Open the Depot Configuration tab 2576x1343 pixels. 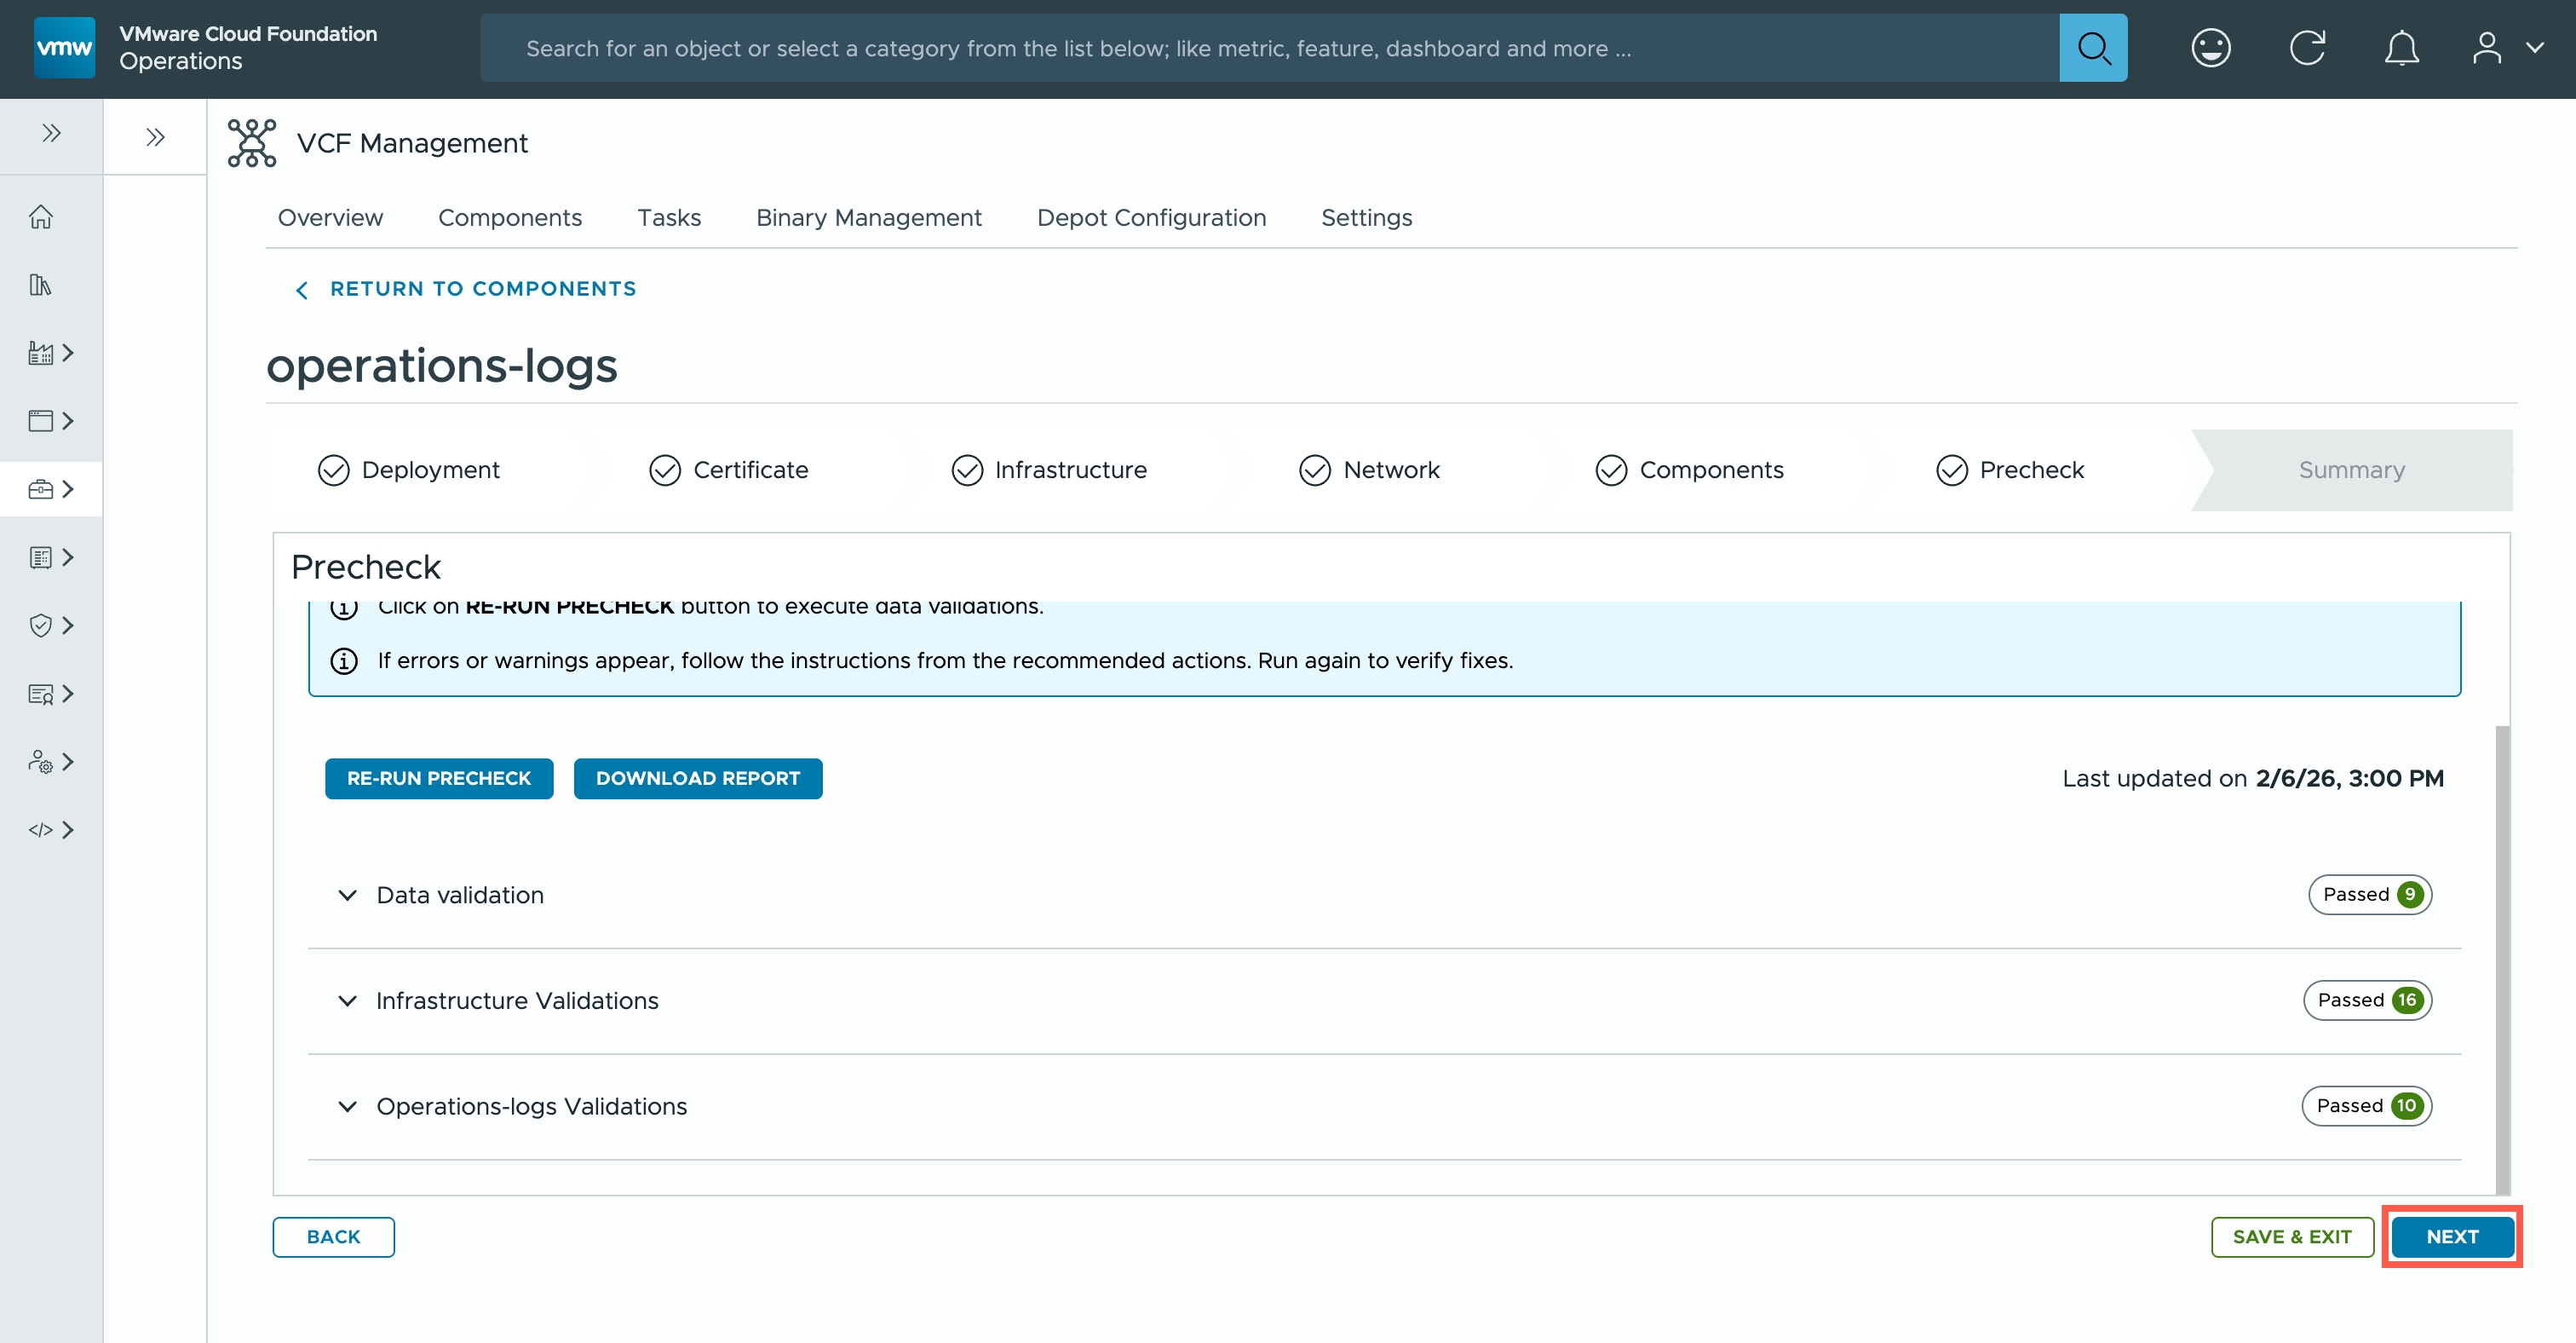[1151, 217]
